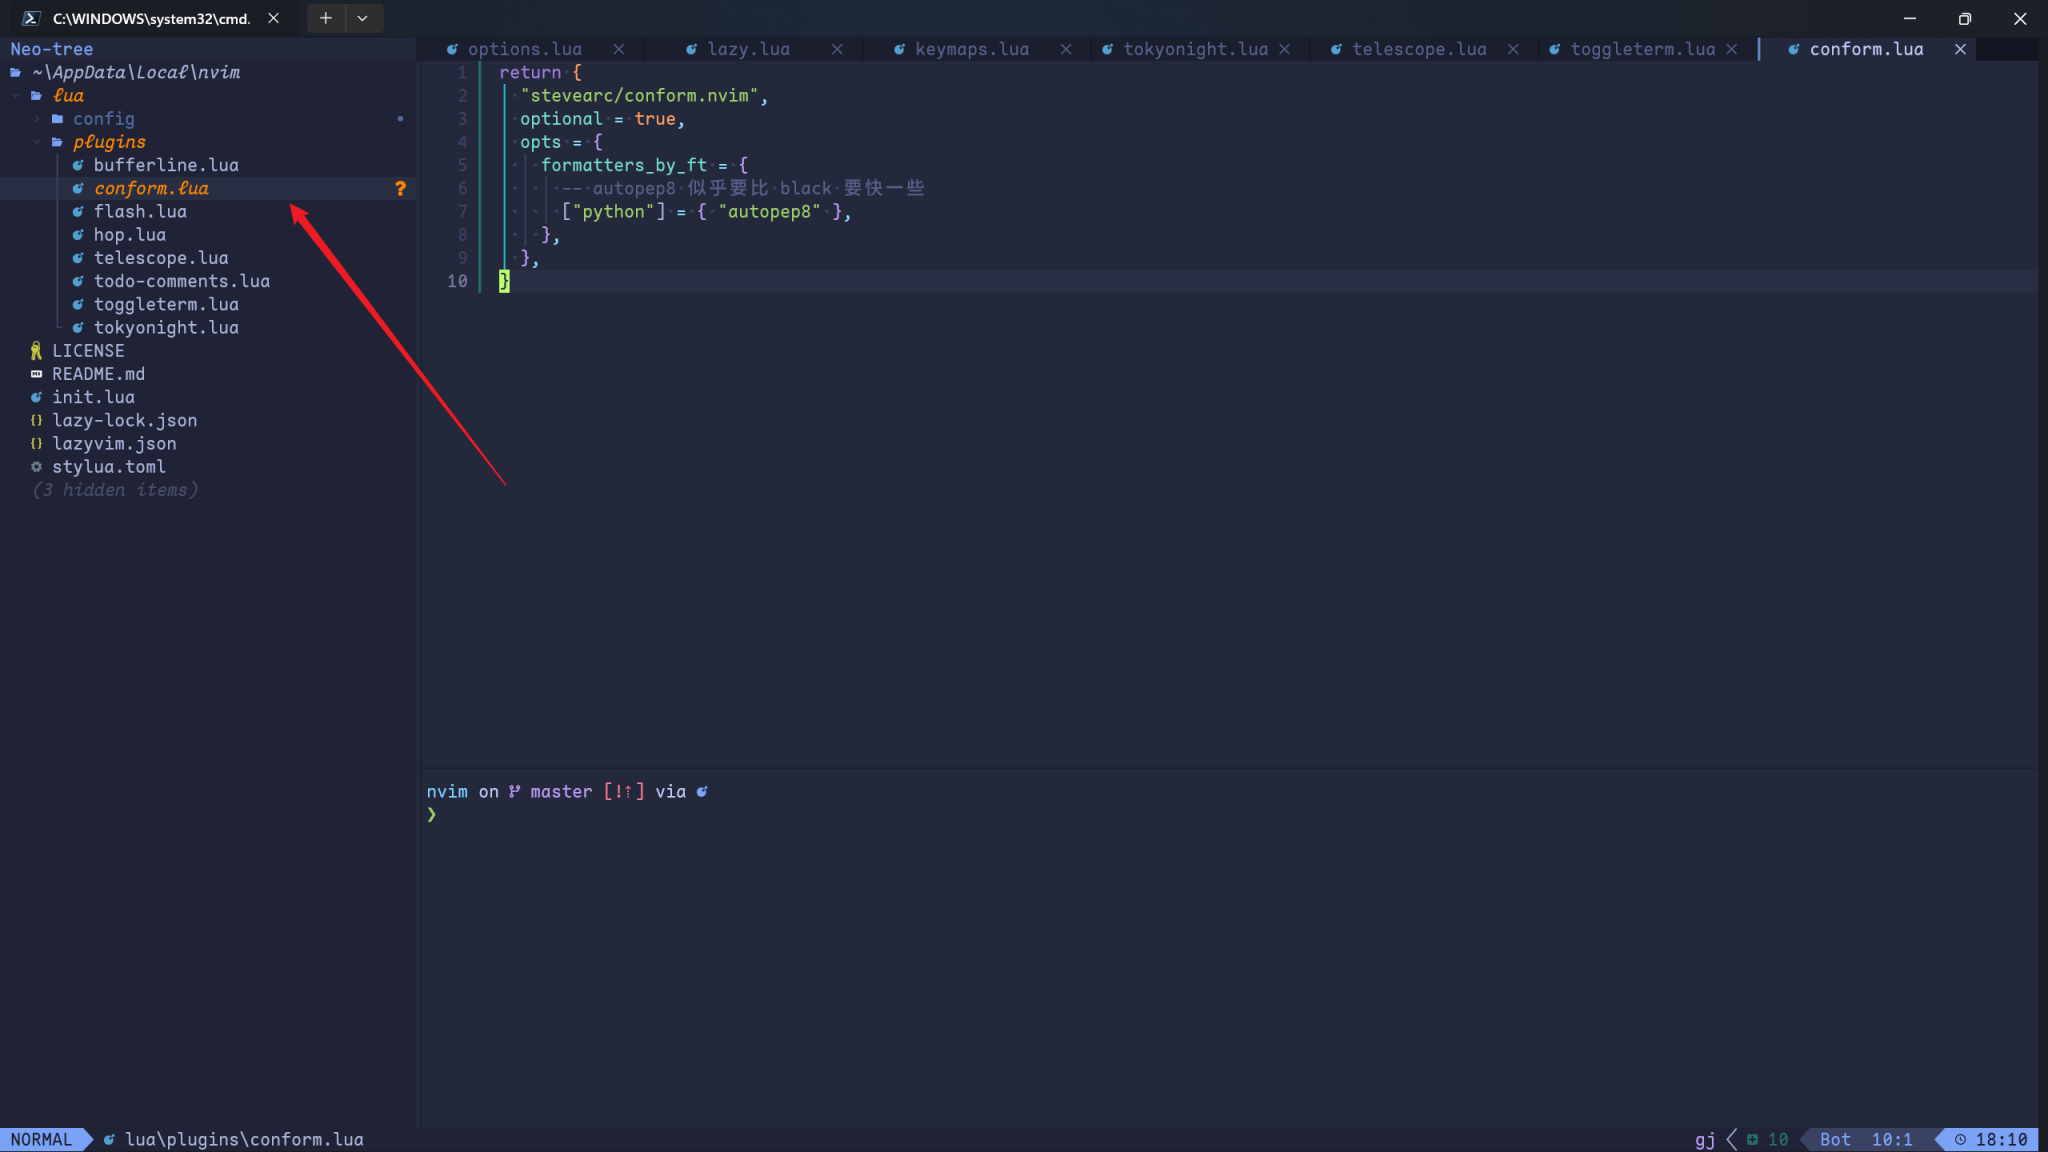Click the lua icon next to init.lua

(x=37, y=397)
